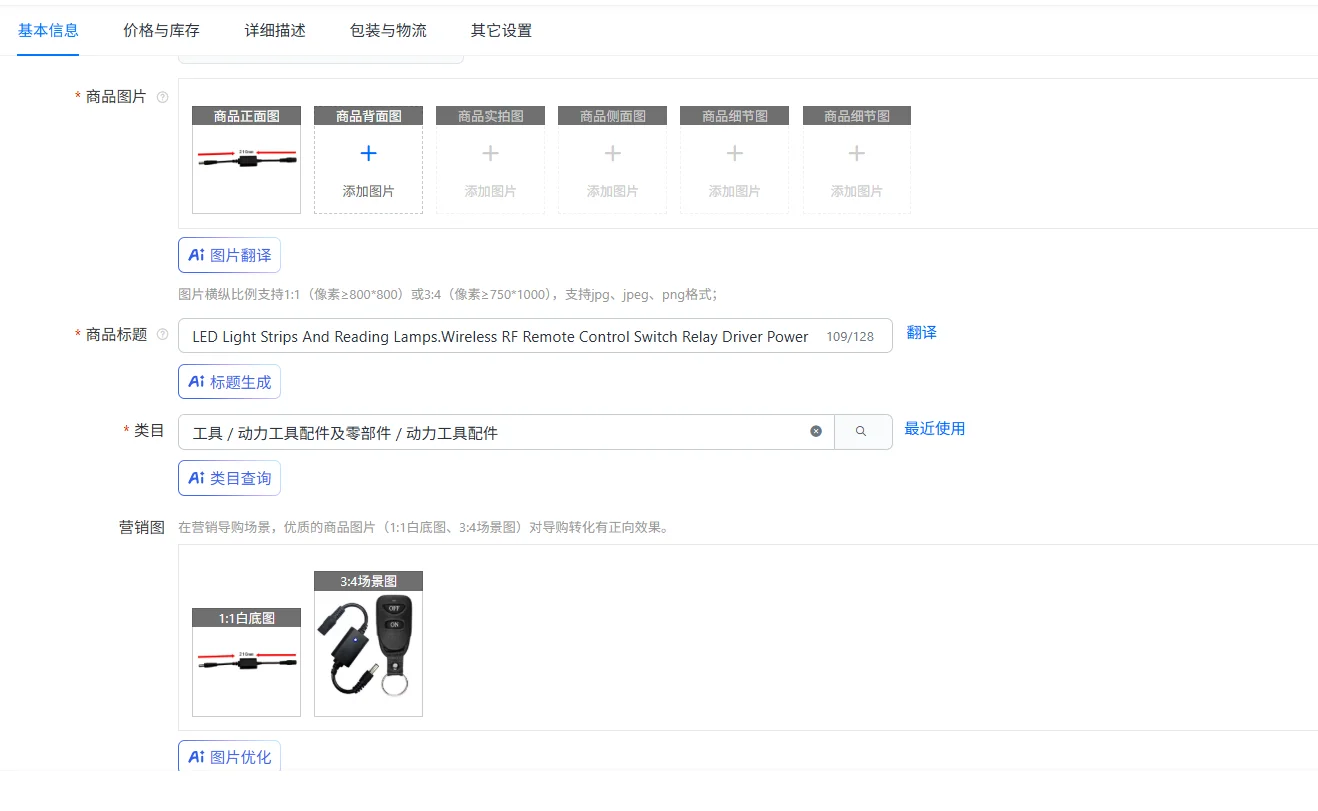Open the 价格与库存 tab
The image size is (1318, 811).
tap(161, 30)
